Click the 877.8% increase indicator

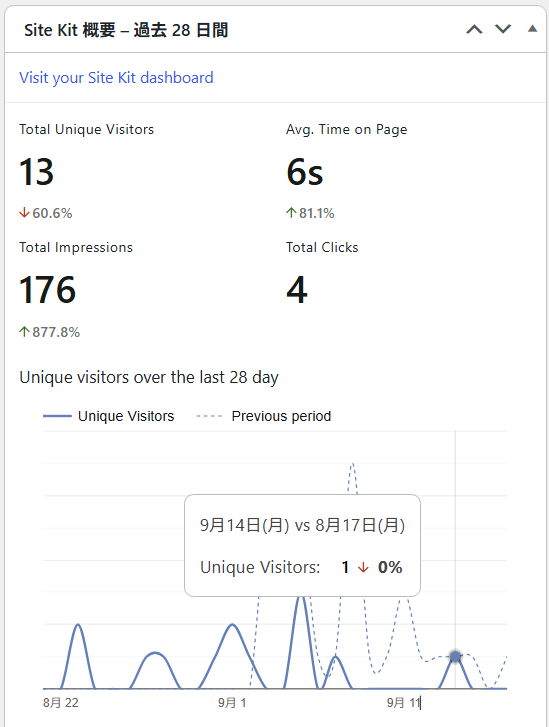pyautogui.click(x=50, y=332)
